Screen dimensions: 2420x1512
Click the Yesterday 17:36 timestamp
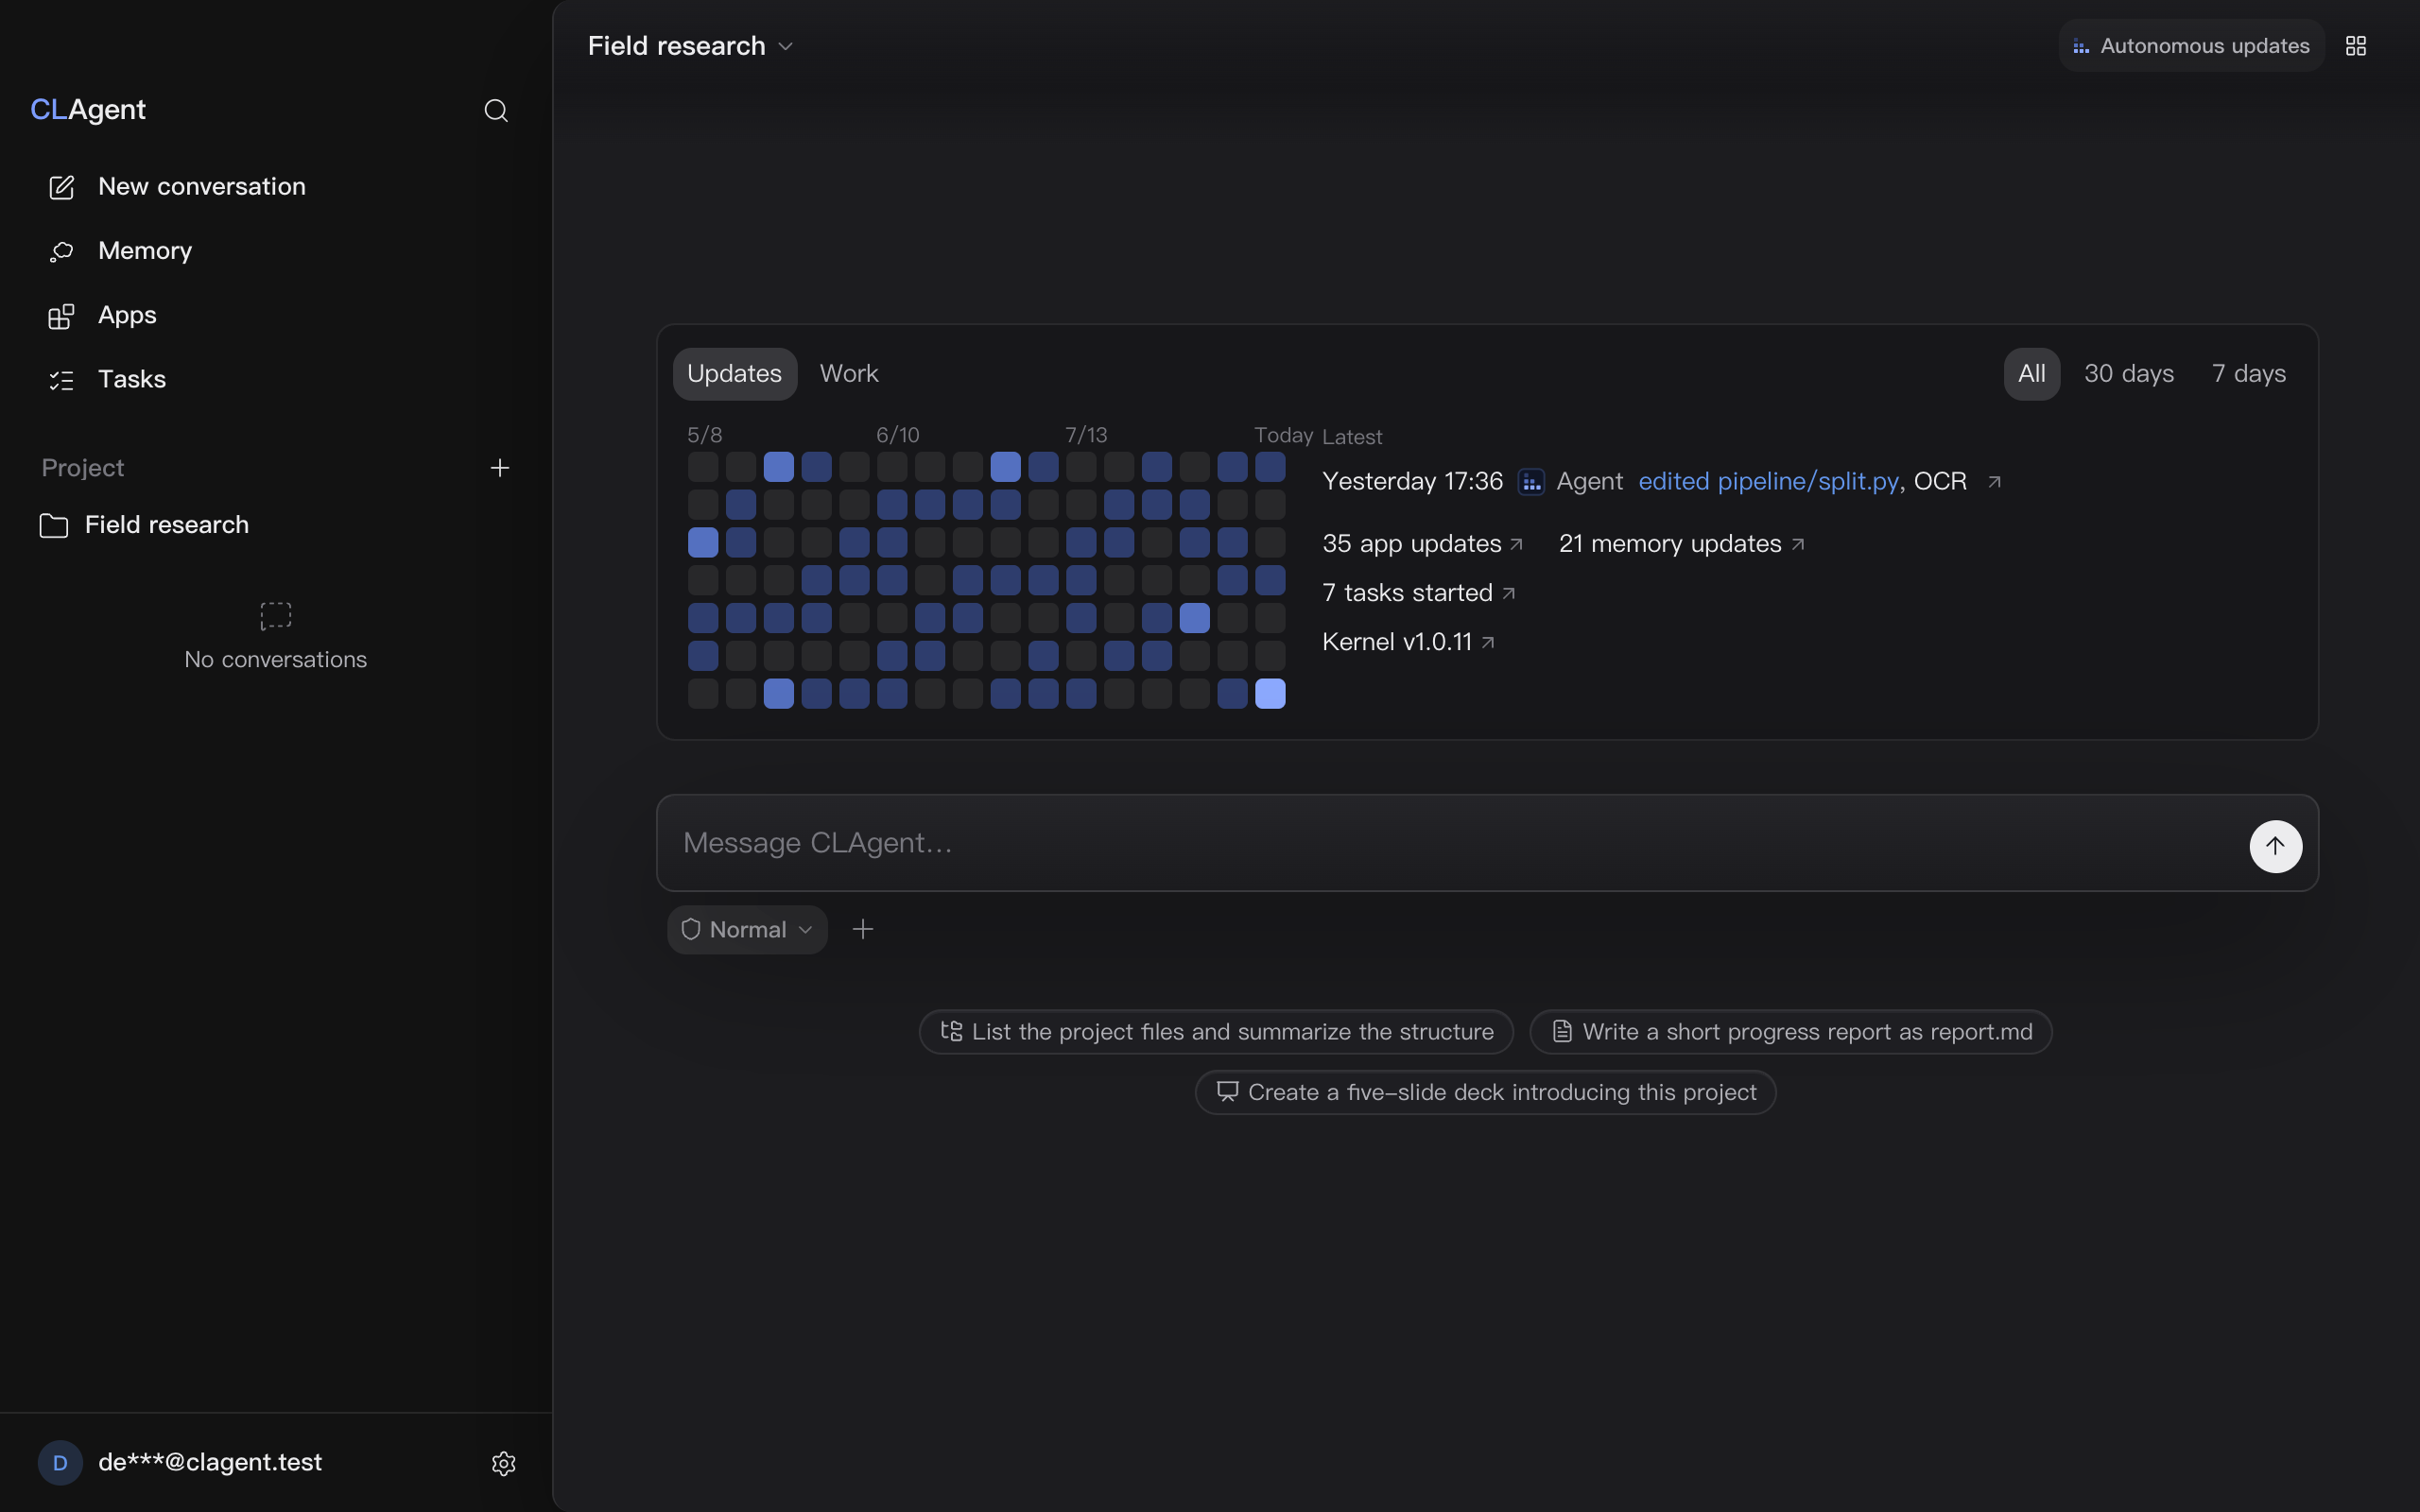(1412, 482)
